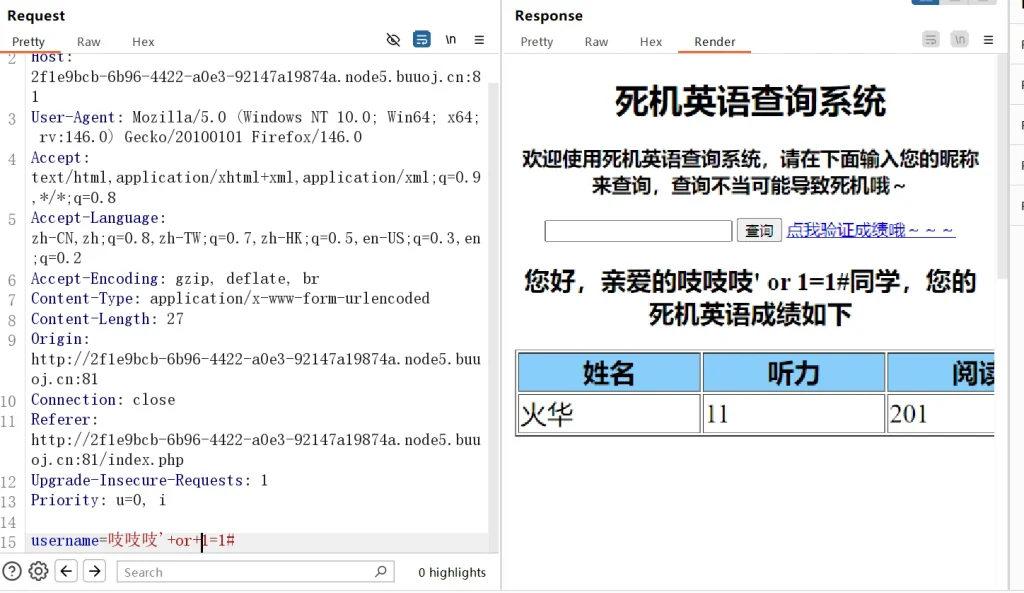Click the word wrap icon in Response

pos(931,40)
